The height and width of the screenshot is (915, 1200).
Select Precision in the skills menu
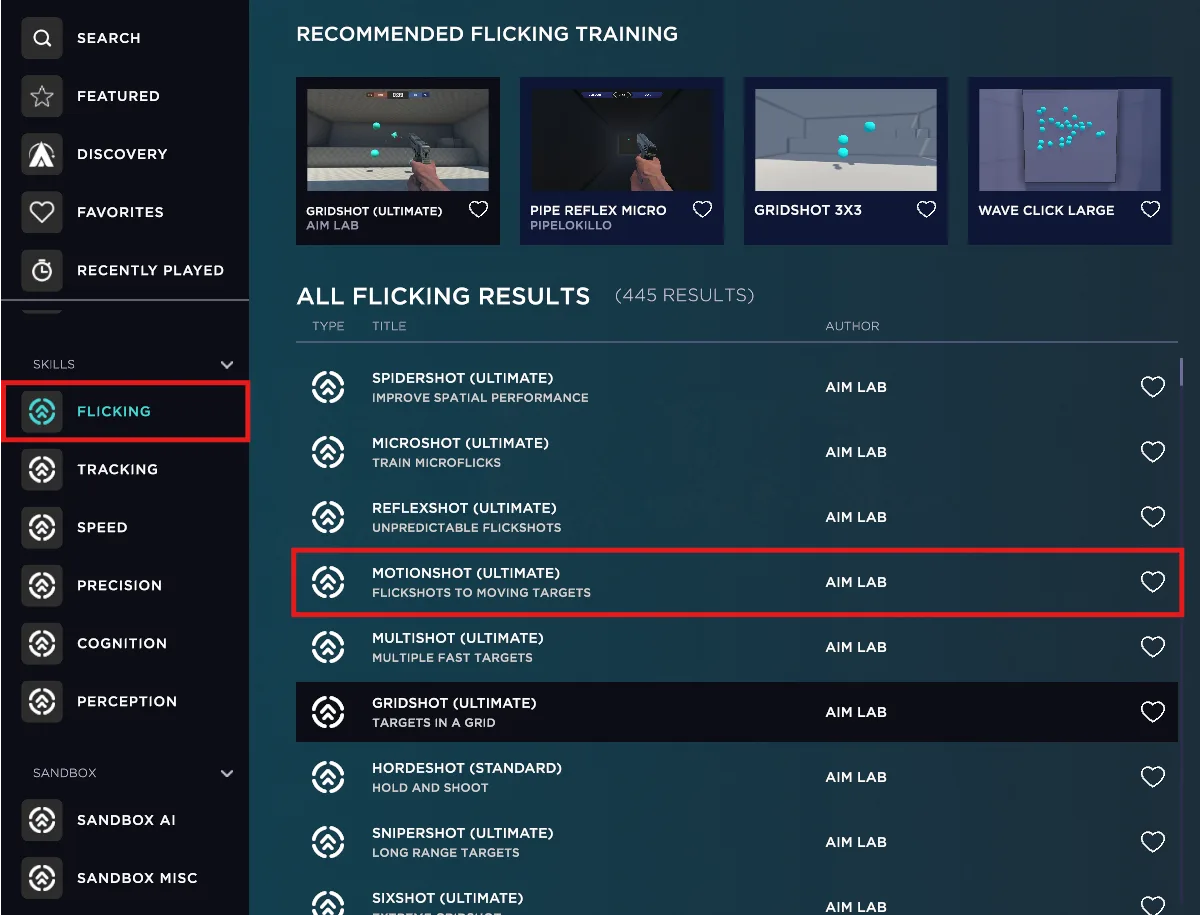[119, 586]
